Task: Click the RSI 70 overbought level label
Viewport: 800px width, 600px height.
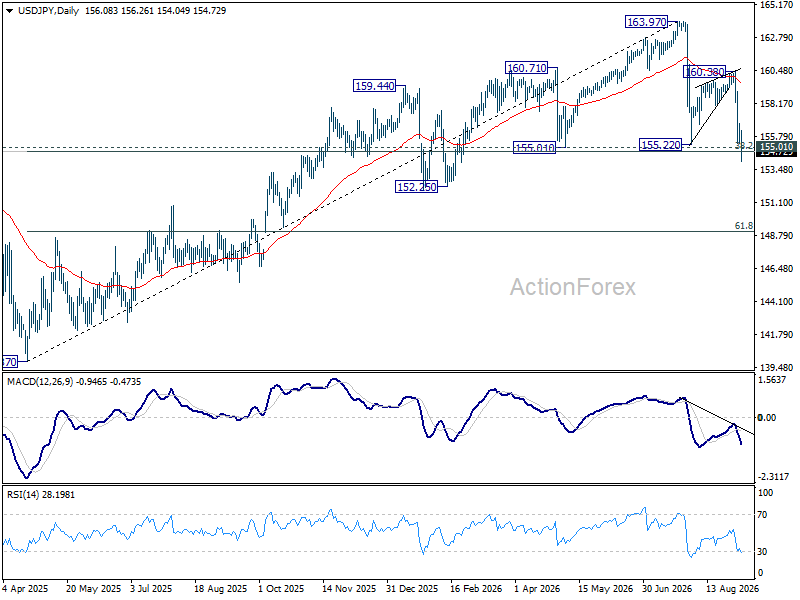Action: [x=762, y=515]
